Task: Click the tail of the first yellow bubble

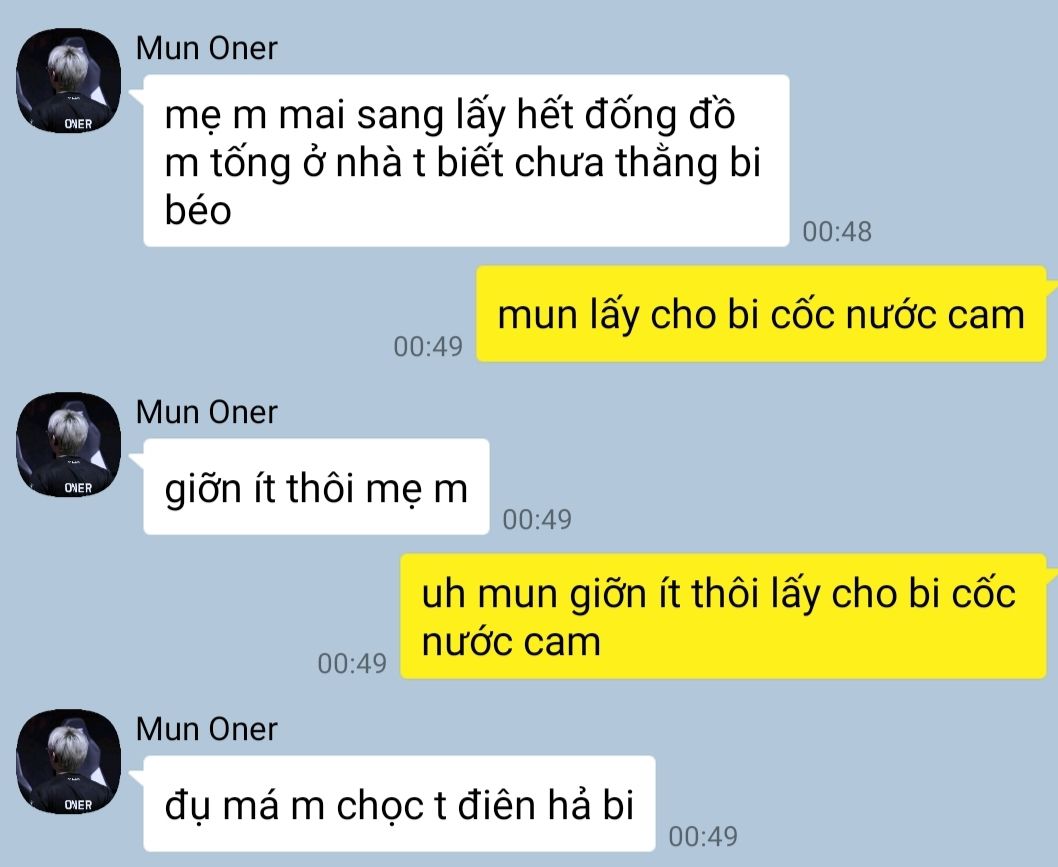Action: pos(1052,285)
